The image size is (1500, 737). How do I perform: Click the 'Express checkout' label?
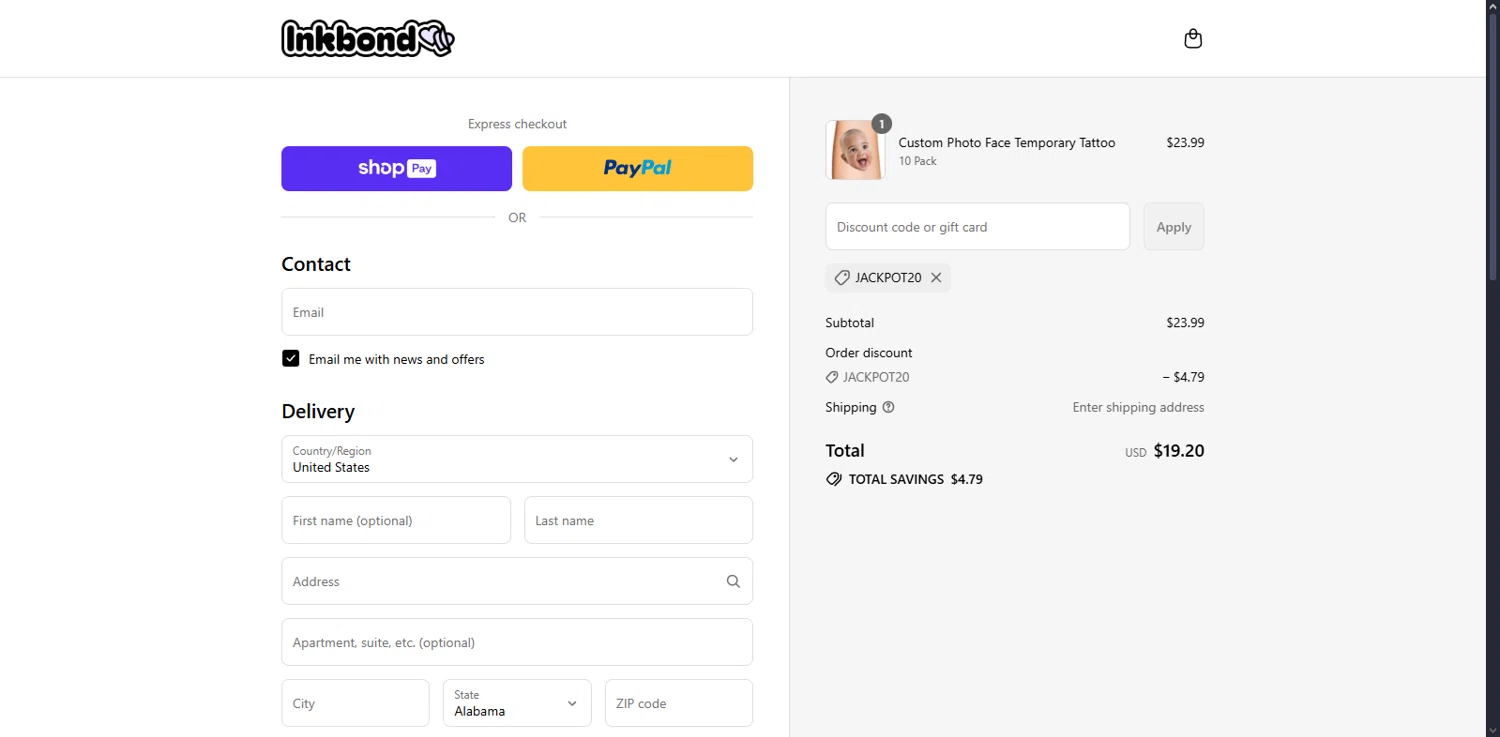click(x=517, y=124)
